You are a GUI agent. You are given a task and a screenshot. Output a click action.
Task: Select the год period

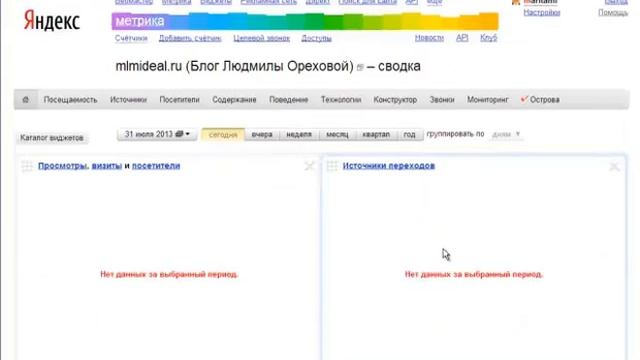pyautogui.click(x=409, y=134)
